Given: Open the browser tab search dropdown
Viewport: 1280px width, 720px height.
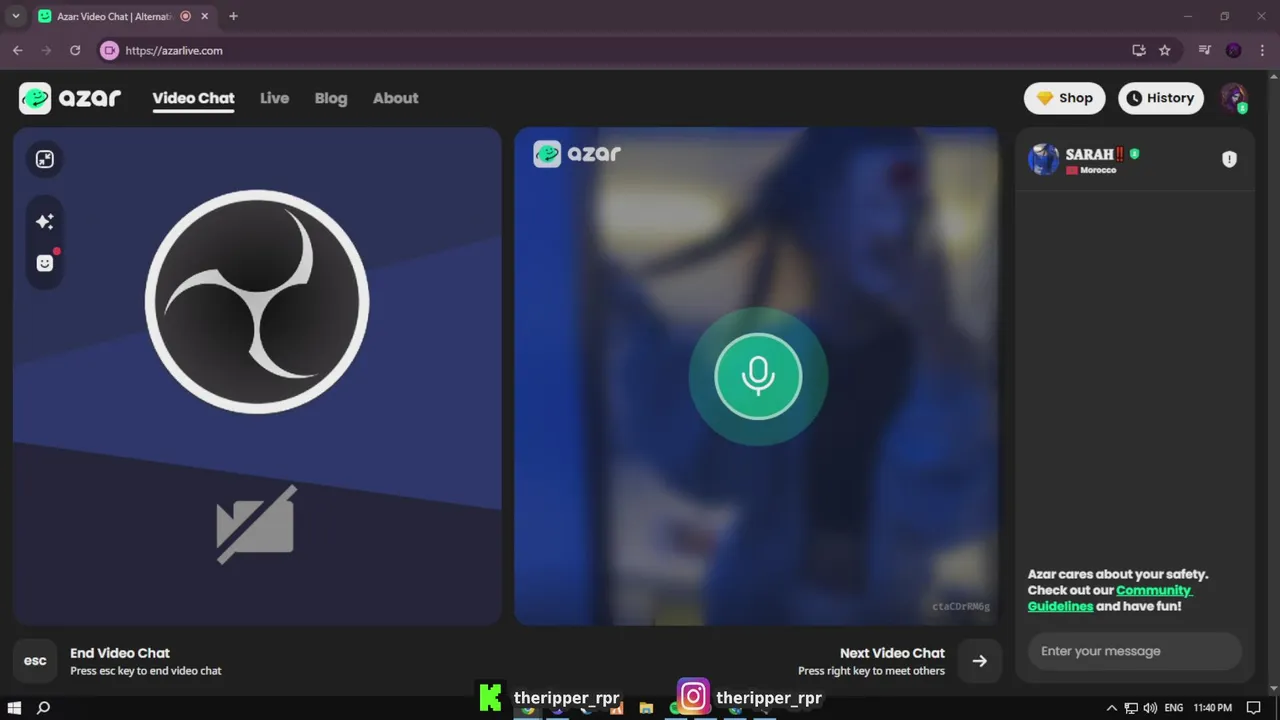Looking at the screenshot, I should [15, 16].
